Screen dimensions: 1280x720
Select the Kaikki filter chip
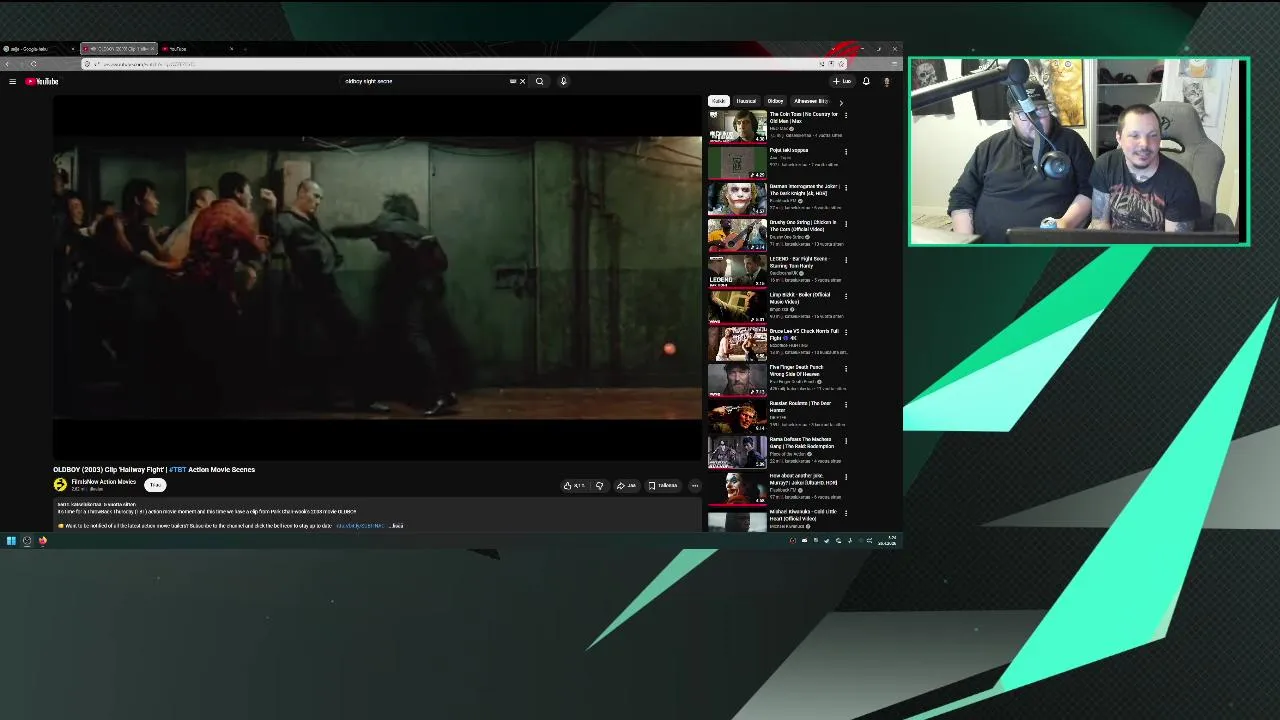pos(718,101)
